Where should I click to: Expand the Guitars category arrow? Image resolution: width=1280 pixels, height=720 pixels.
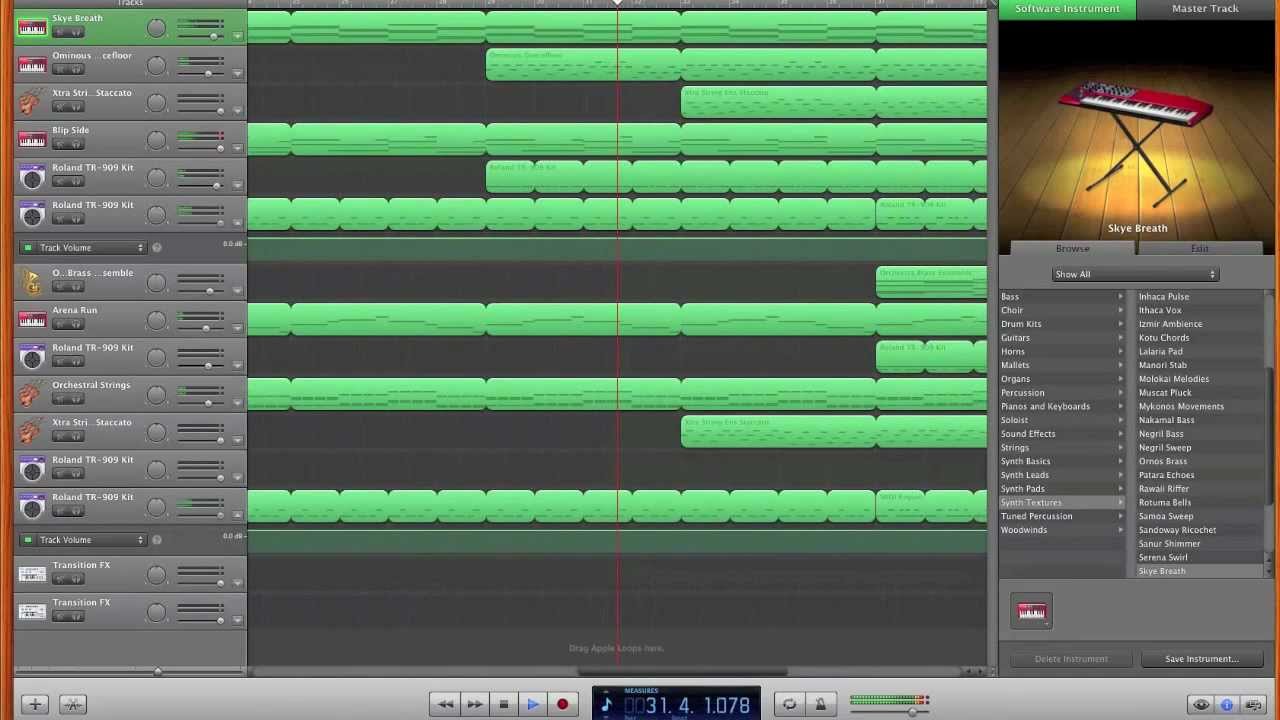(x=1120, y=338)
